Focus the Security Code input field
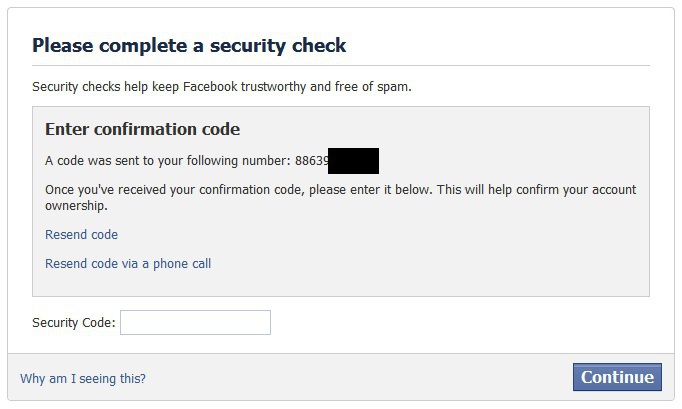 coord(195,323)
